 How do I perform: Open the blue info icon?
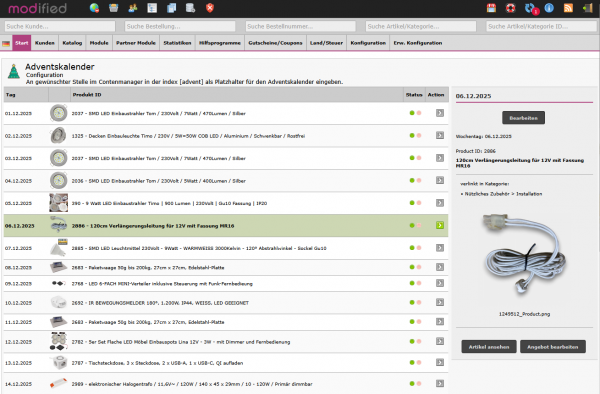(x=549, y=8)
